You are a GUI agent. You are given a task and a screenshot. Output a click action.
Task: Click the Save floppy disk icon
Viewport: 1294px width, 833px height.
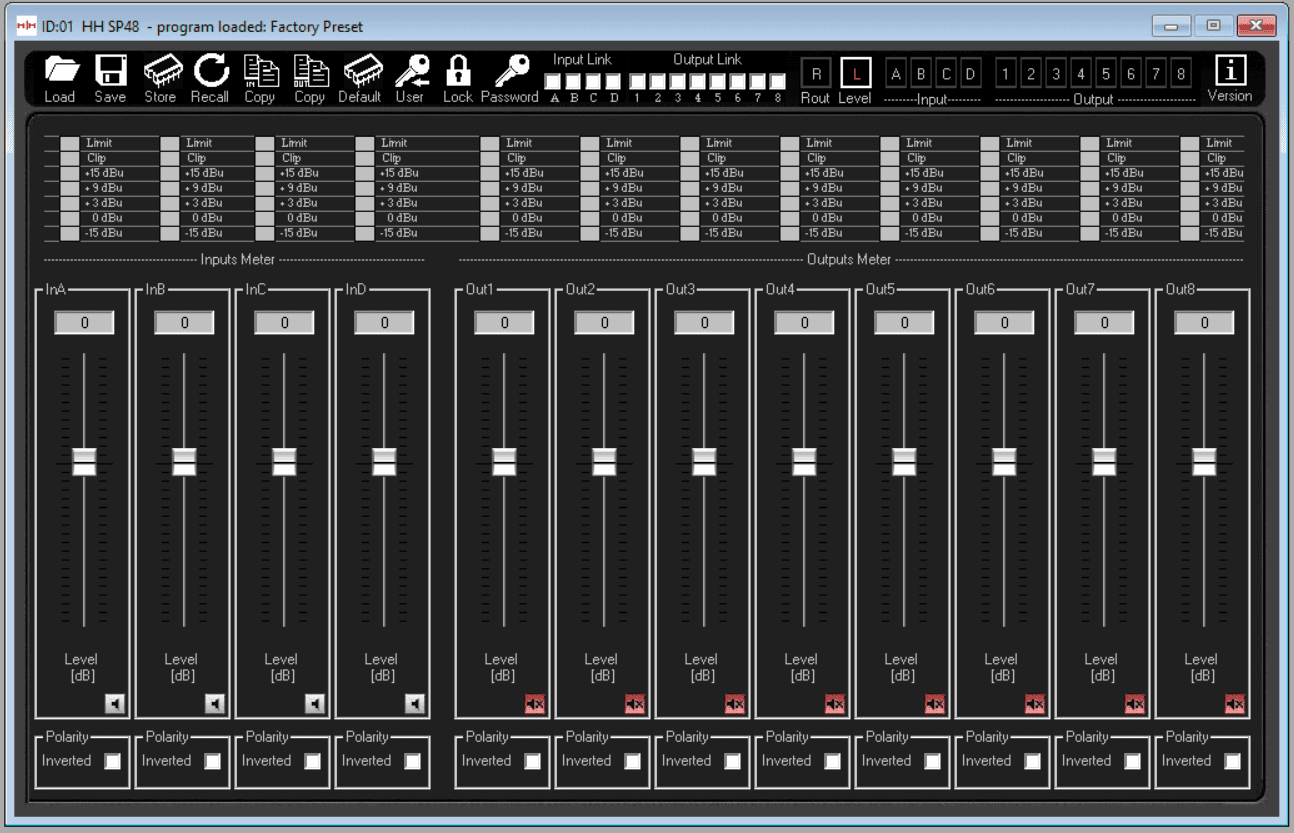110,72
